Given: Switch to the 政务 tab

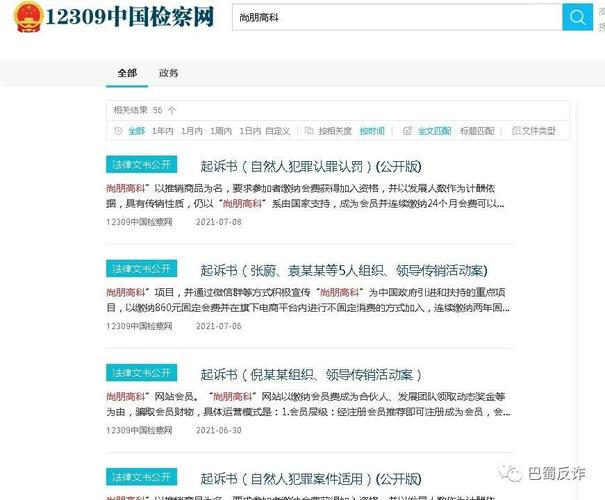Looking at the screenshot, I should click(169, 73).
